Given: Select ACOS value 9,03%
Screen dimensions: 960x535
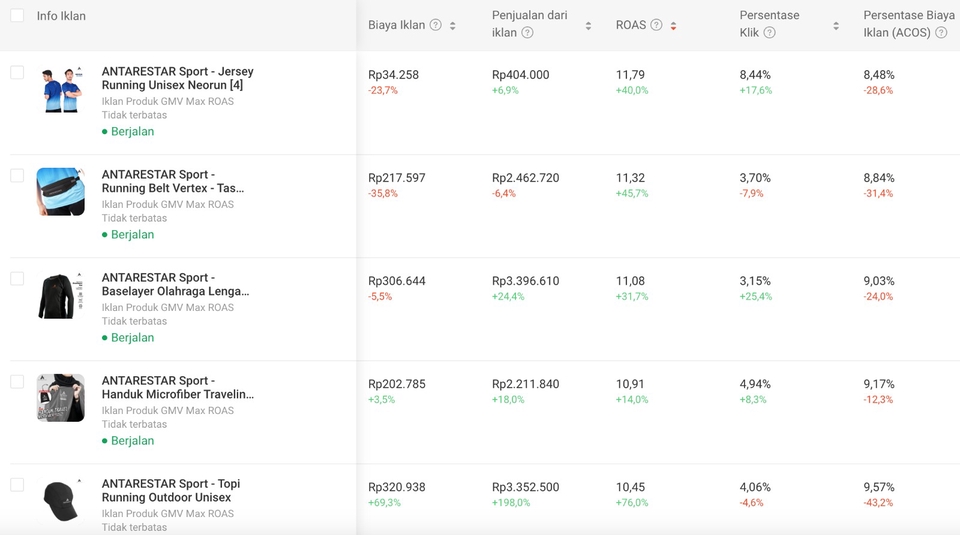Looking at the screenshot, I should 879,281.
